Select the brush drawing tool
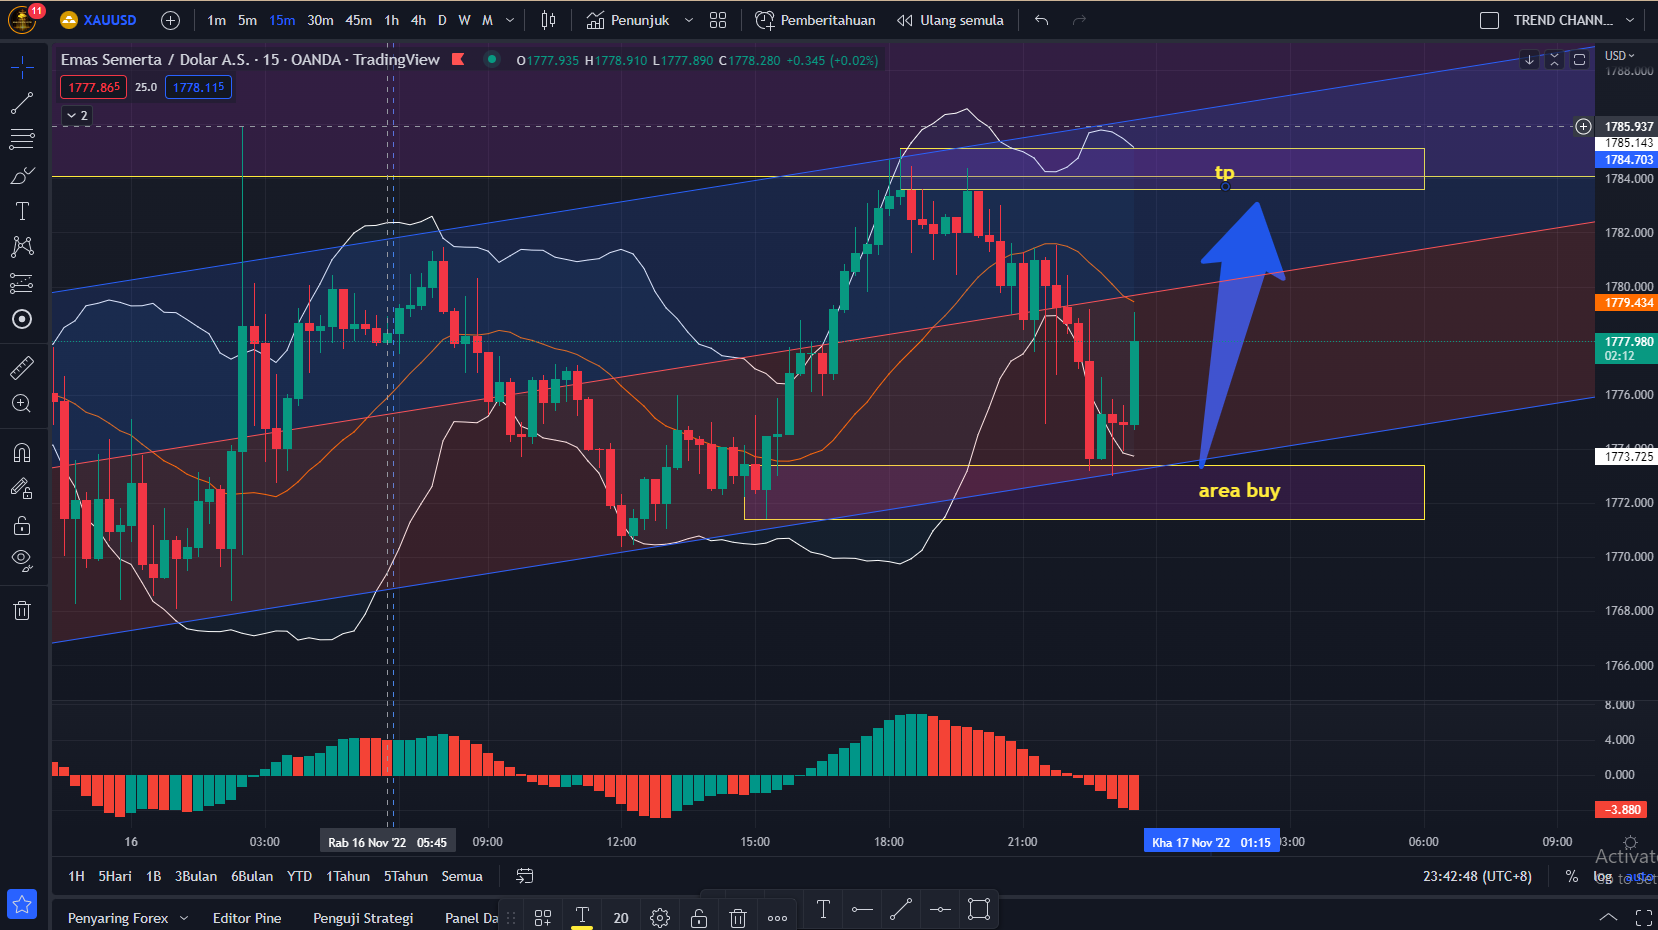Image resolution: width=1658 pixels, height=930 pixels. (22, 176)
